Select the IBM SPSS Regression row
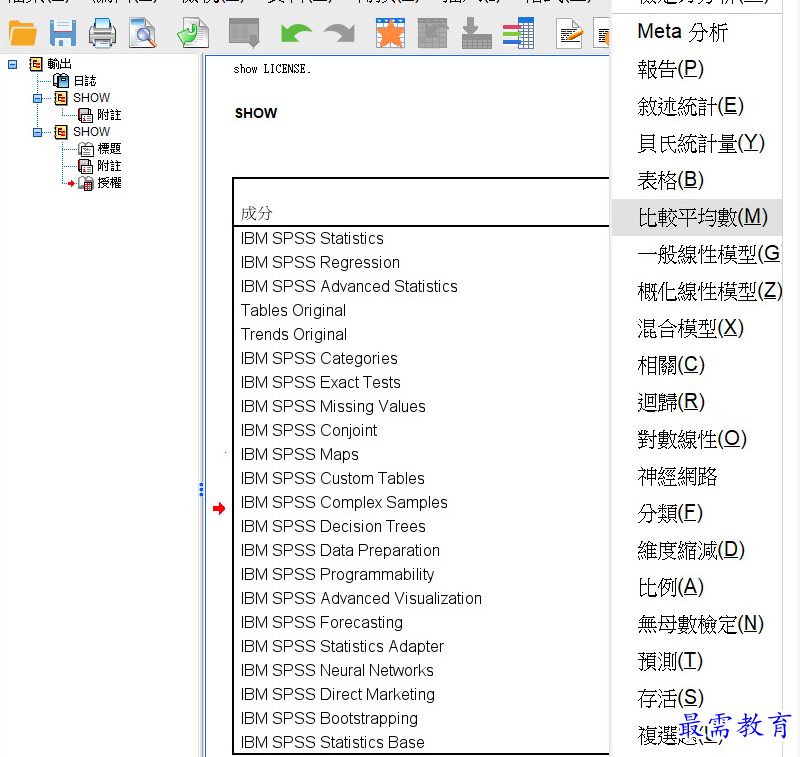800x757 pixels. click(x=320, y=262)
